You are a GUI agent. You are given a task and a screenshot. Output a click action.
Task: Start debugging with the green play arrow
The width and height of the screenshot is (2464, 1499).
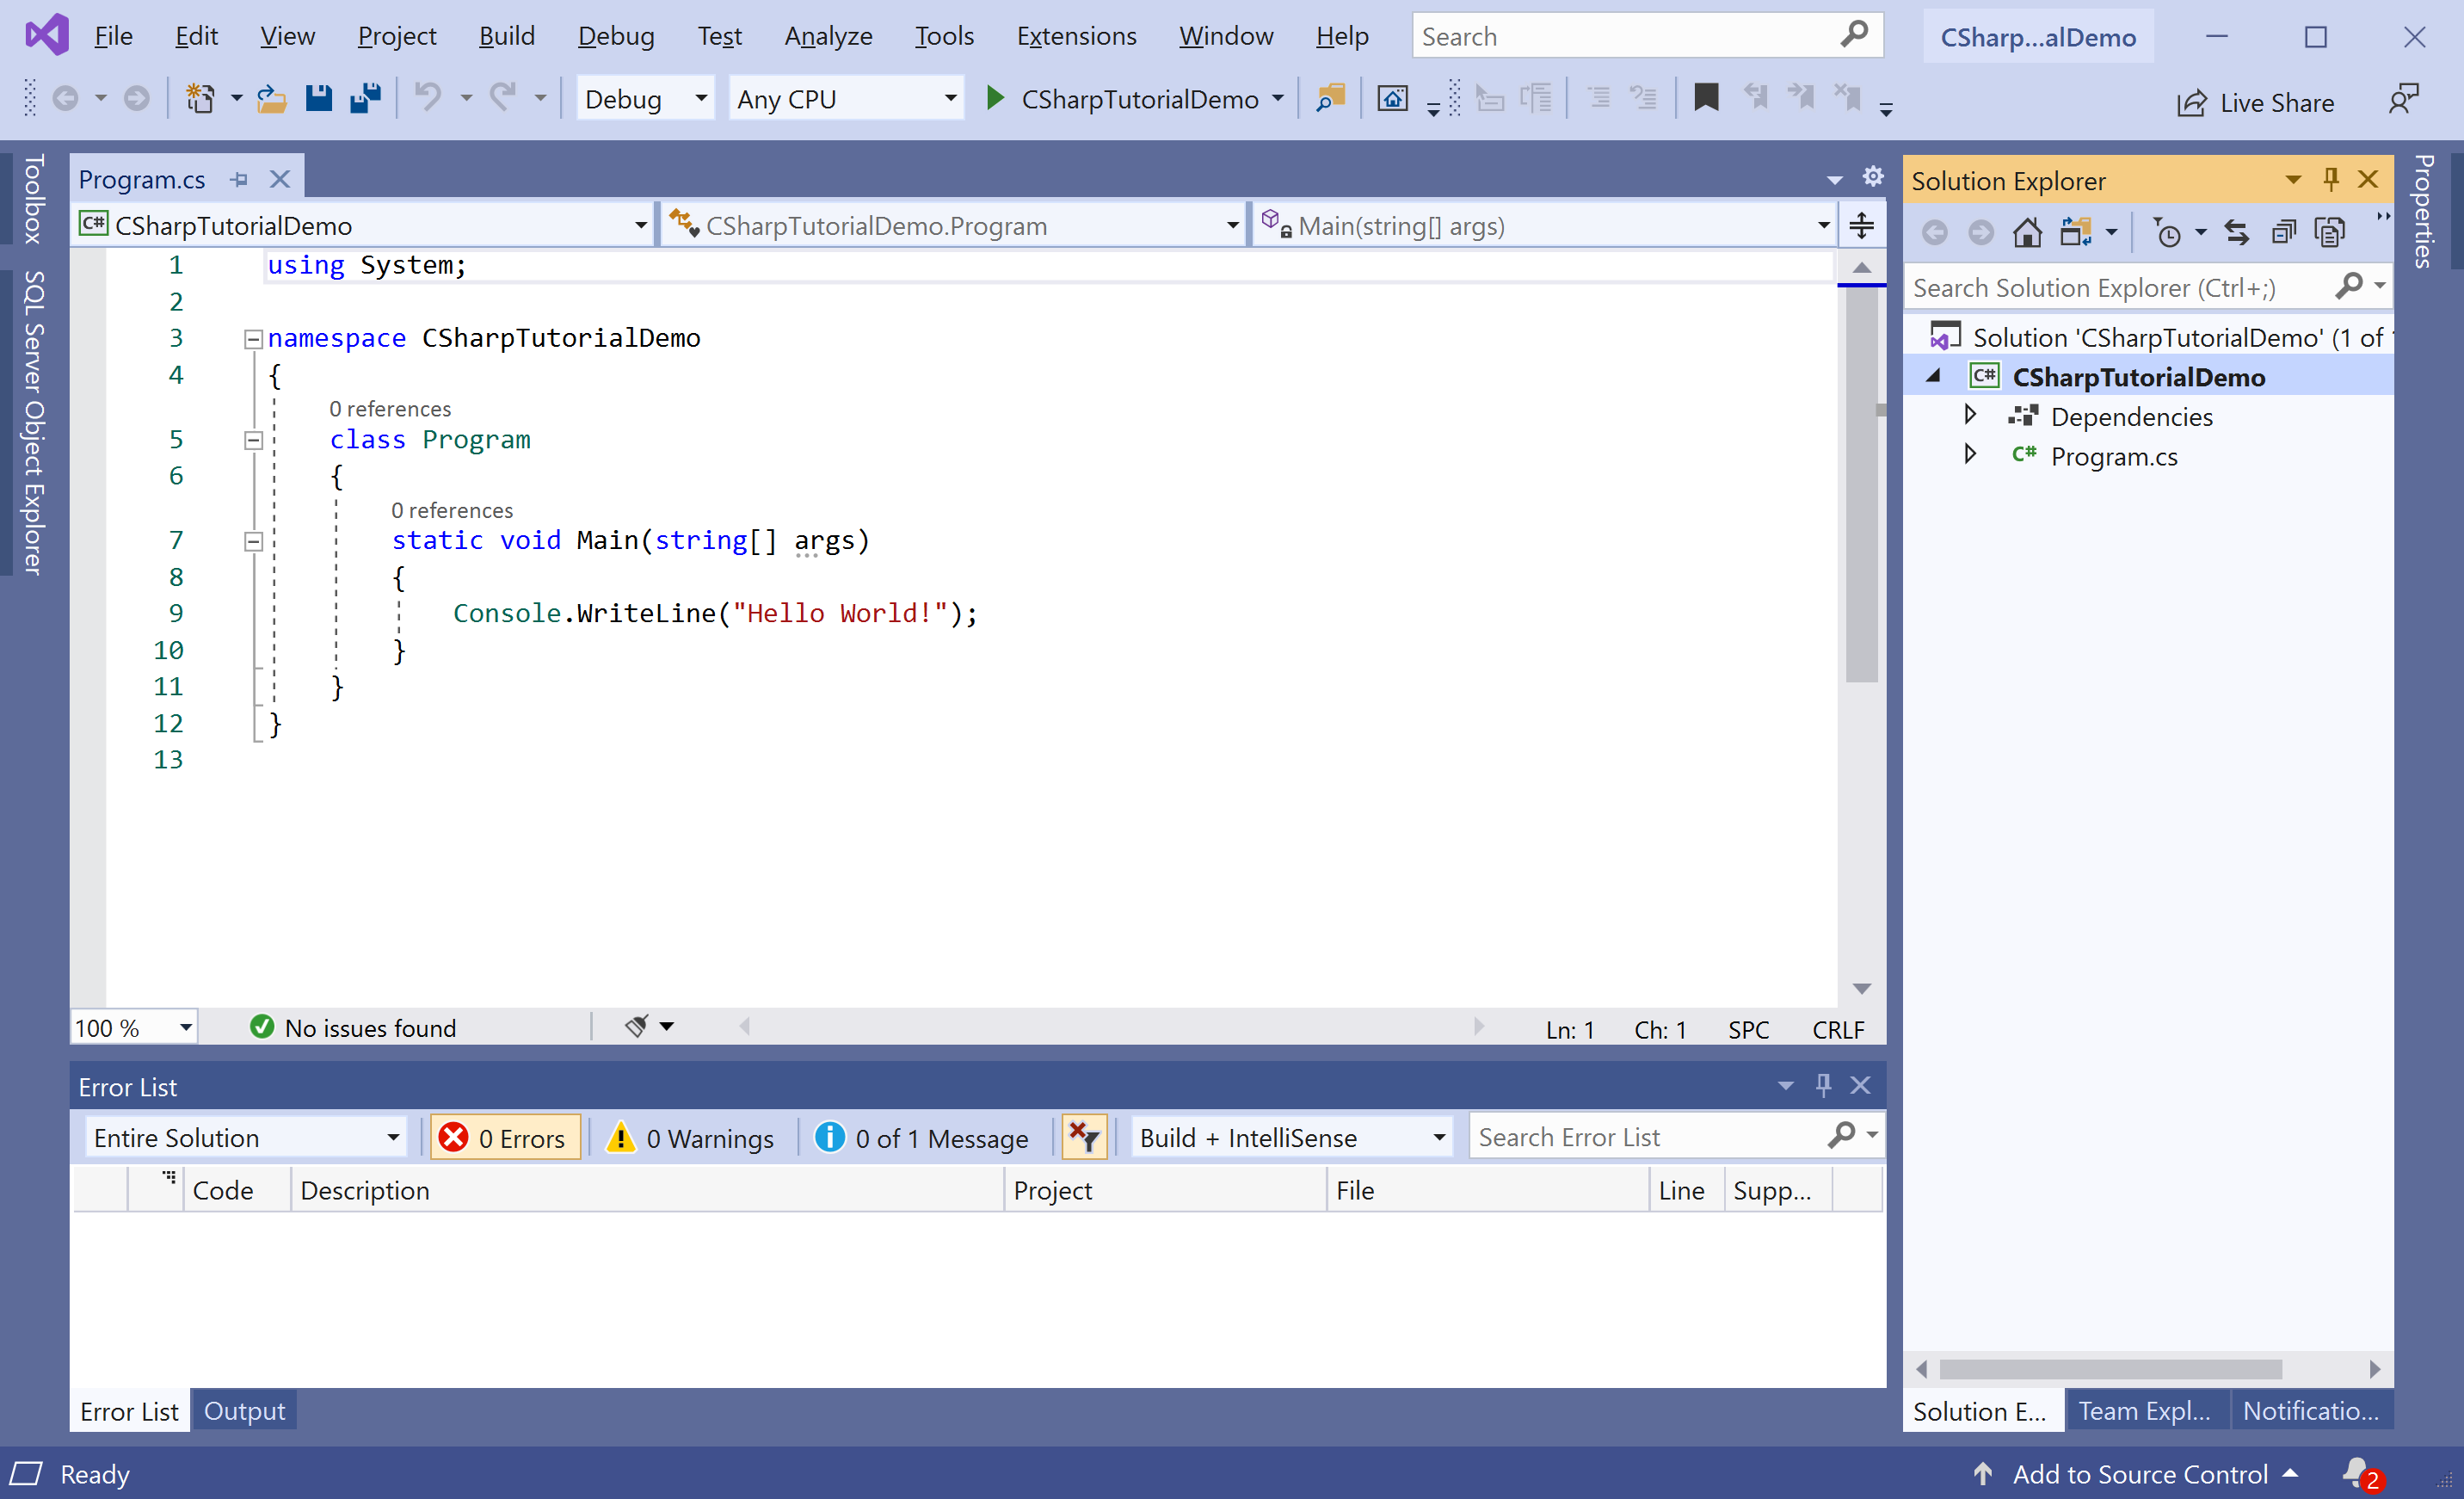pos(995,99)
